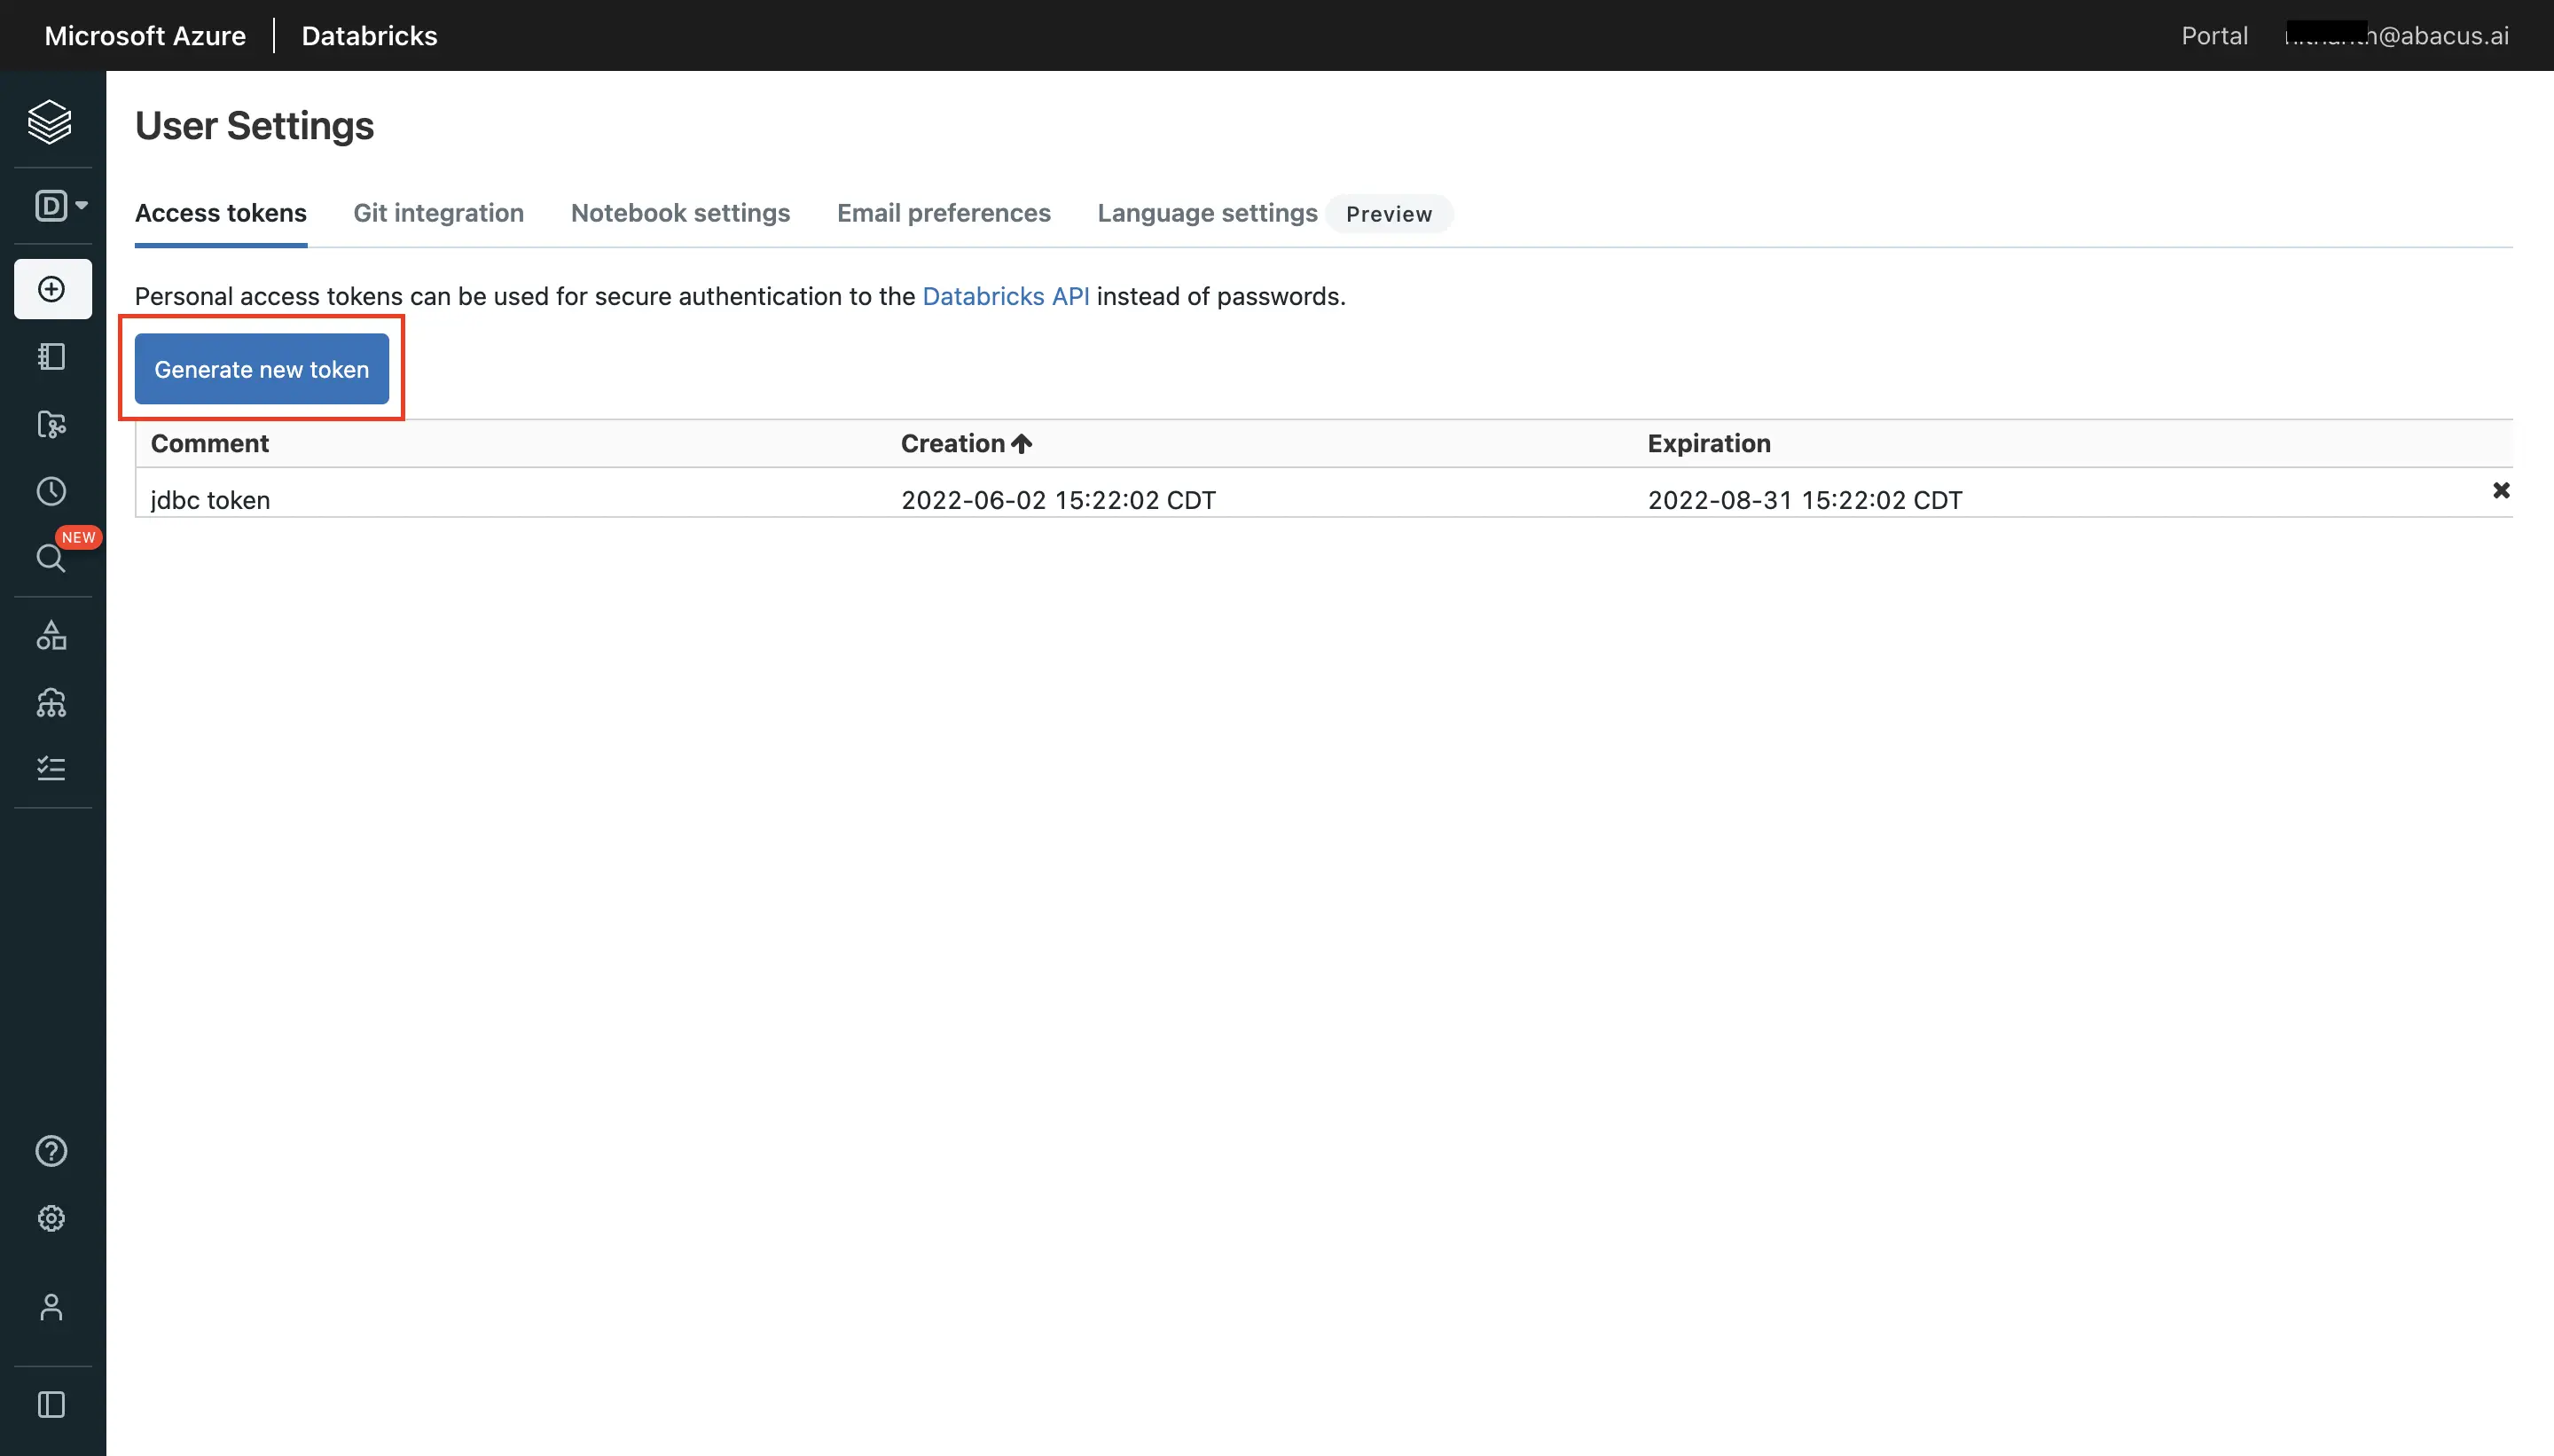Switch to the Git integration tab
The height and width of the screenshot is (1456, 2554).
(438, 213)
